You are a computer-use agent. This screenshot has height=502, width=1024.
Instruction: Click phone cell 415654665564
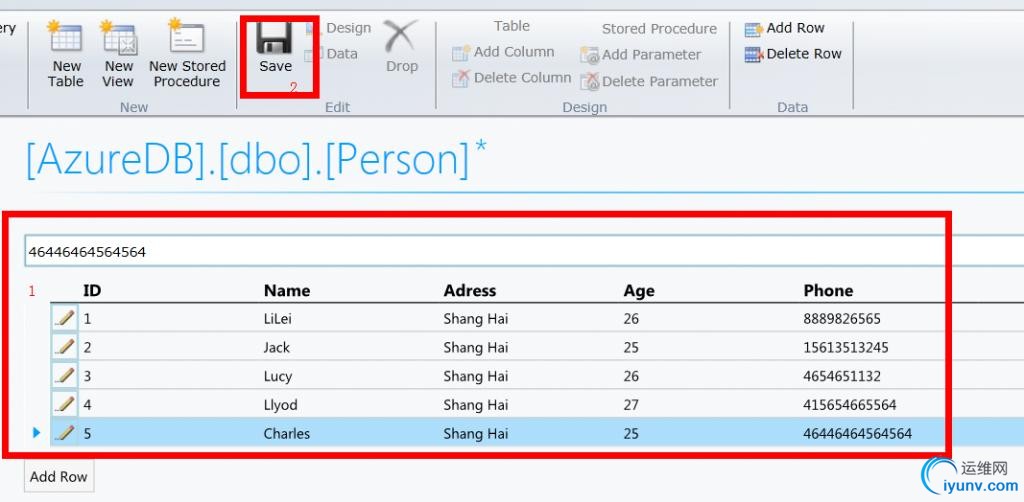pos(850,405)
